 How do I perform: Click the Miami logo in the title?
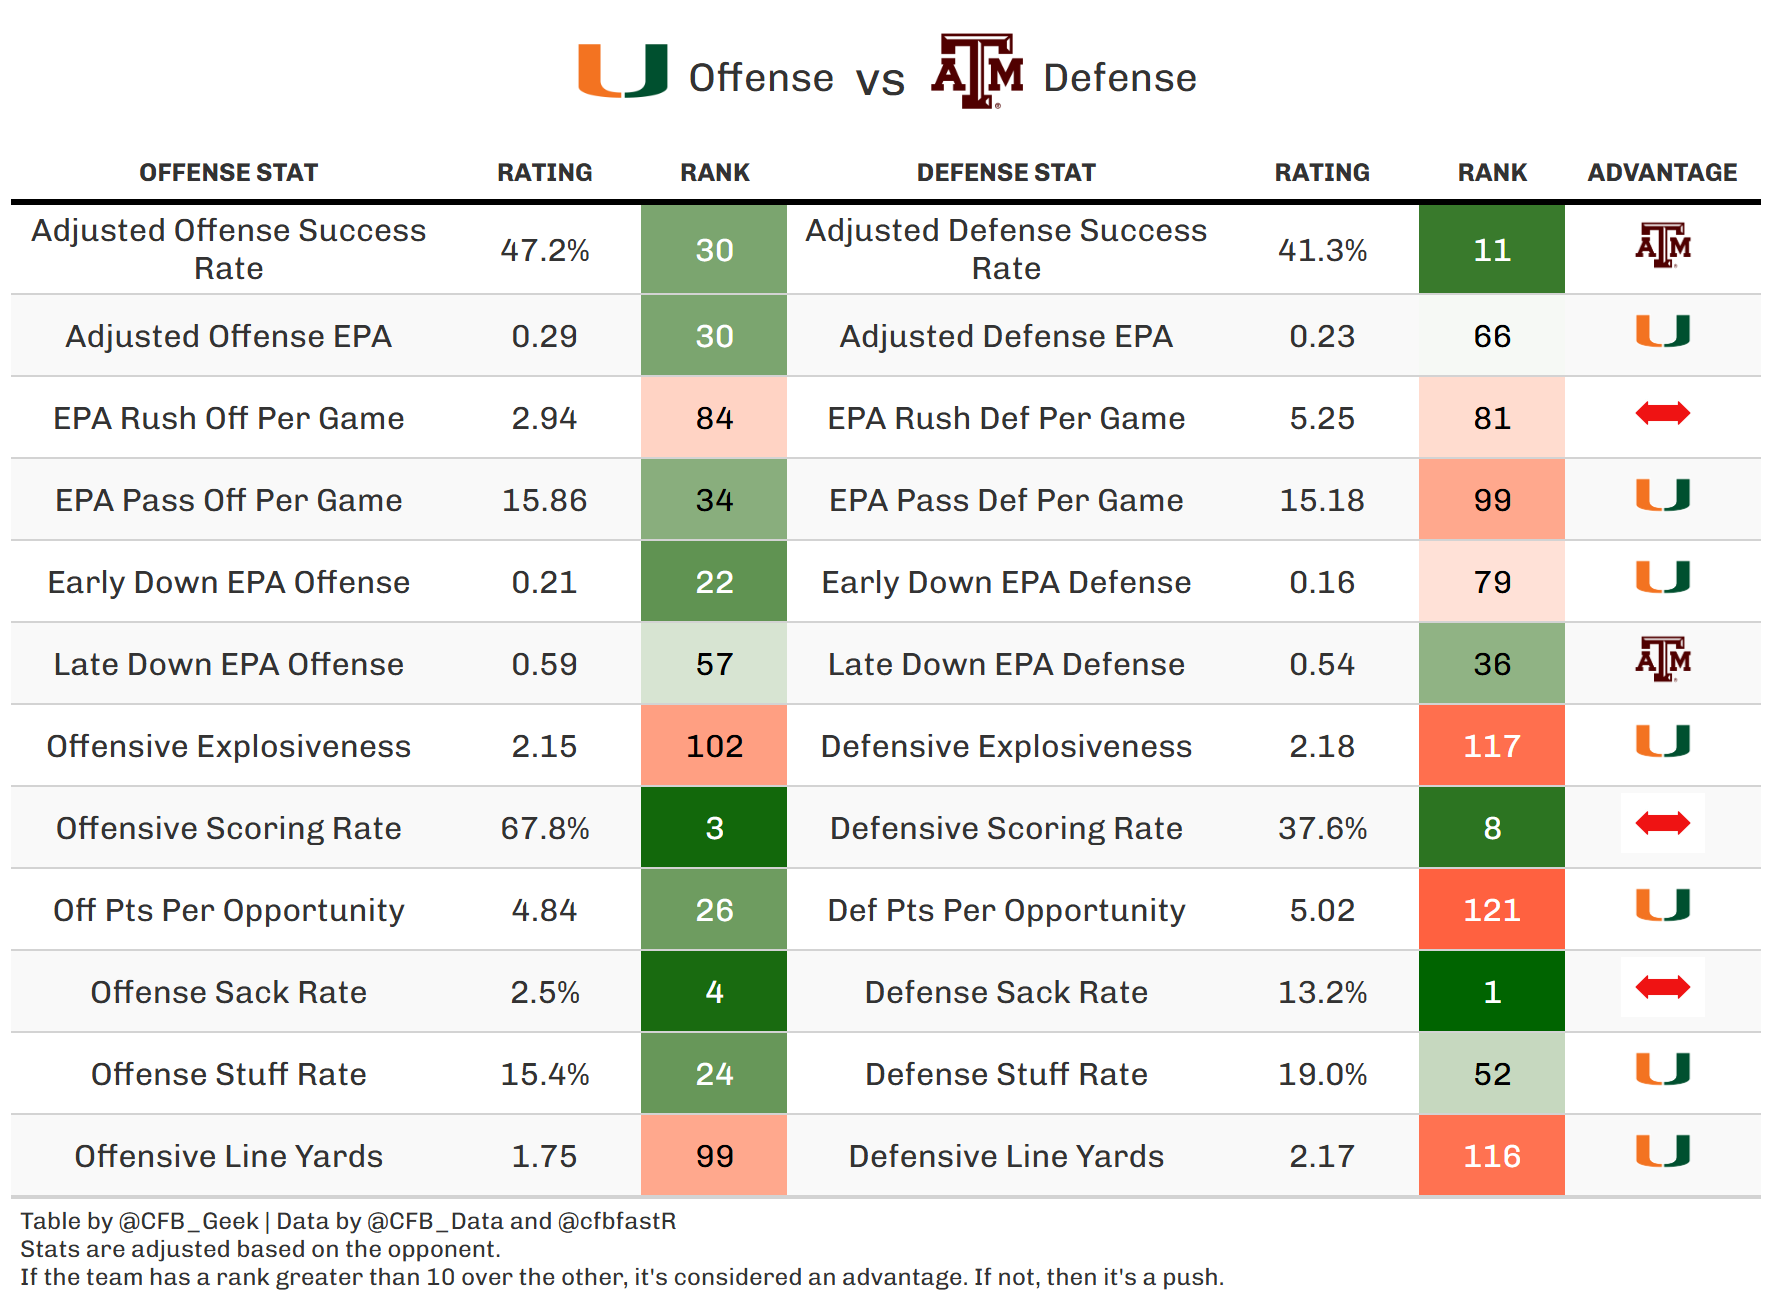tap(622, 71)
